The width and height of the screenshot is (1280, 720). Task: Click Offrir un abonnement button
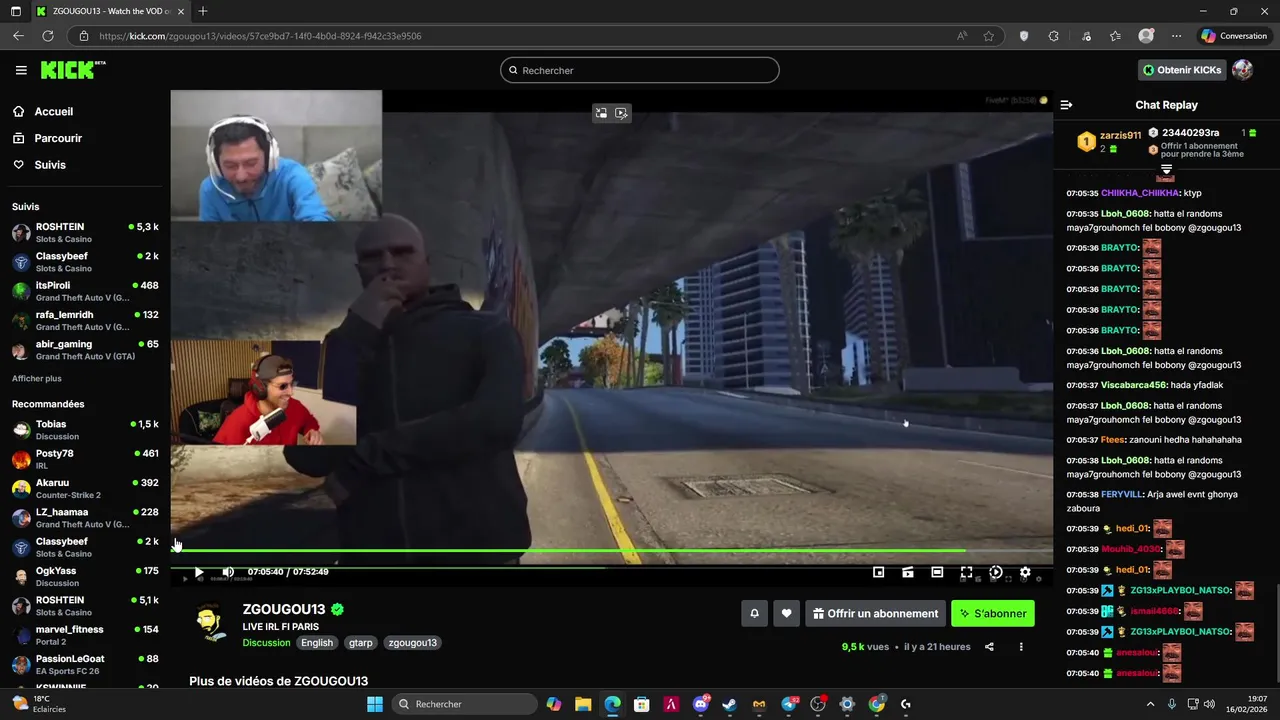pyautogui.click(x=876, y=614)
